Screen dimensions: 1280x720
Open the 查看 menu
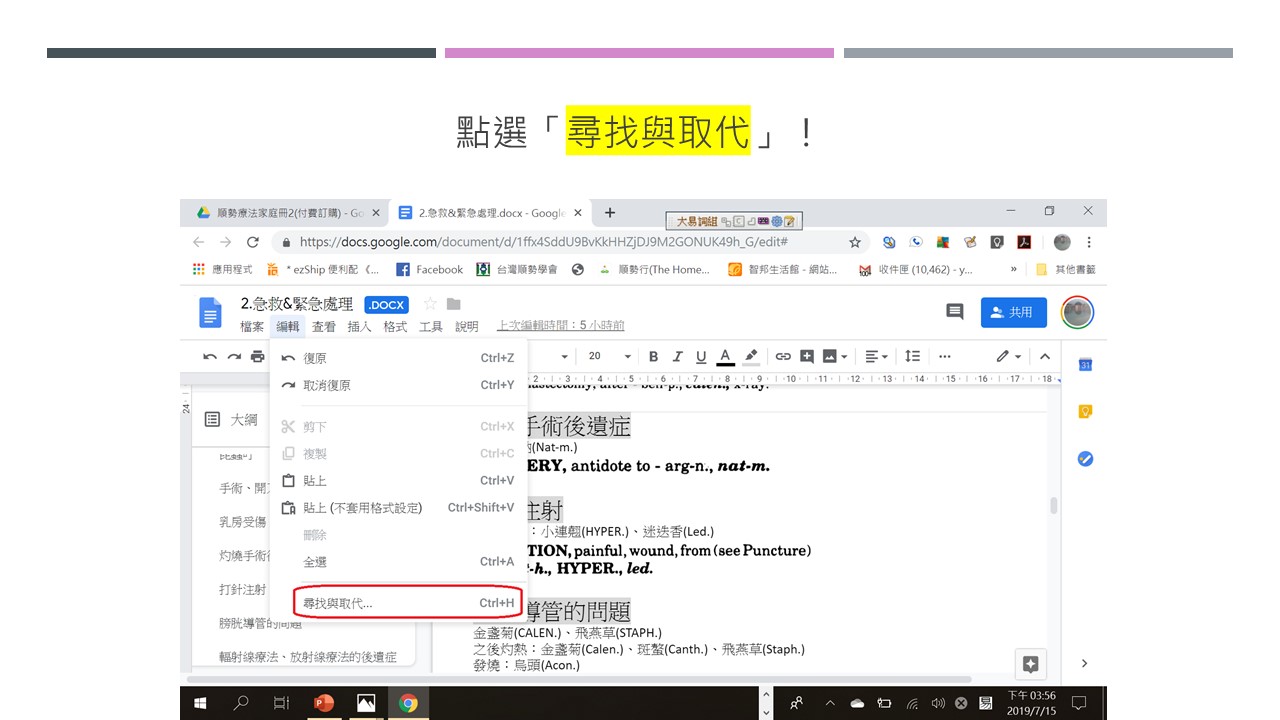[323, 327]
